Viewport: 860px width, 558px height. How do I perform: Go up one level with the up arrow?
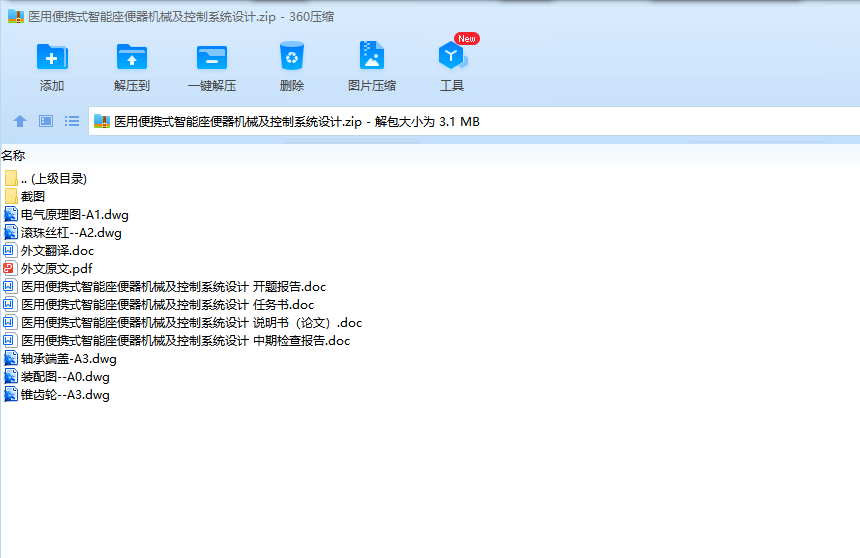click(x=20, y=121)
